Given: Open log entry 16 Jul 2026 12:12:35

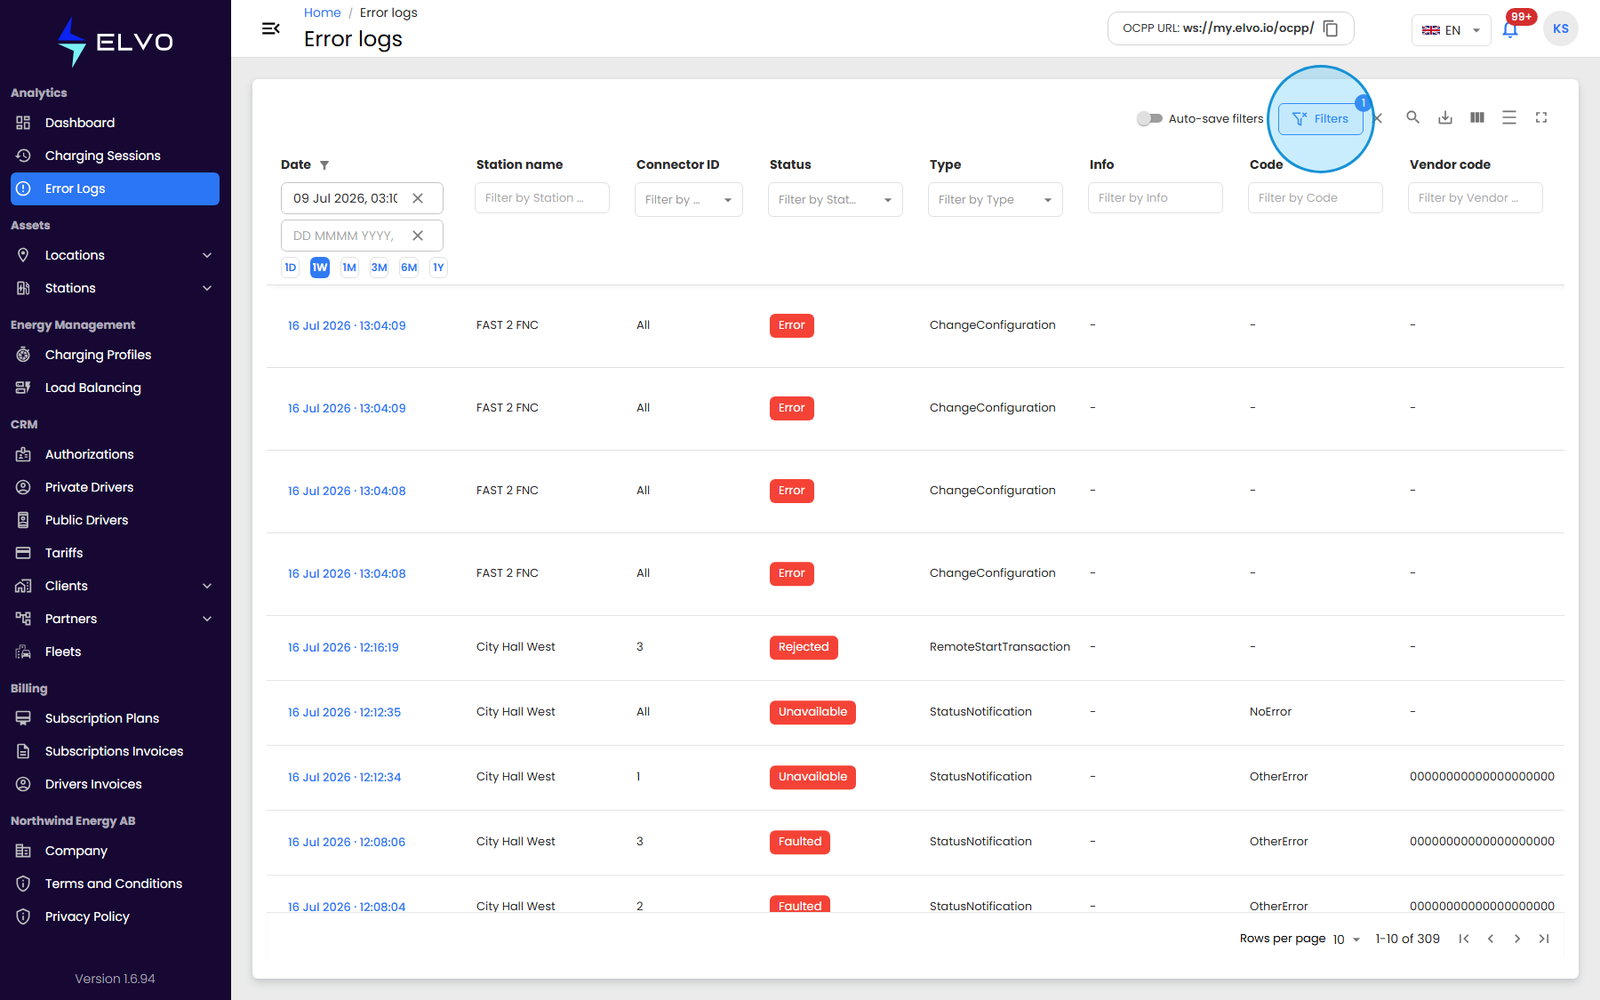Looking at the screenshot, I should 344,713.
